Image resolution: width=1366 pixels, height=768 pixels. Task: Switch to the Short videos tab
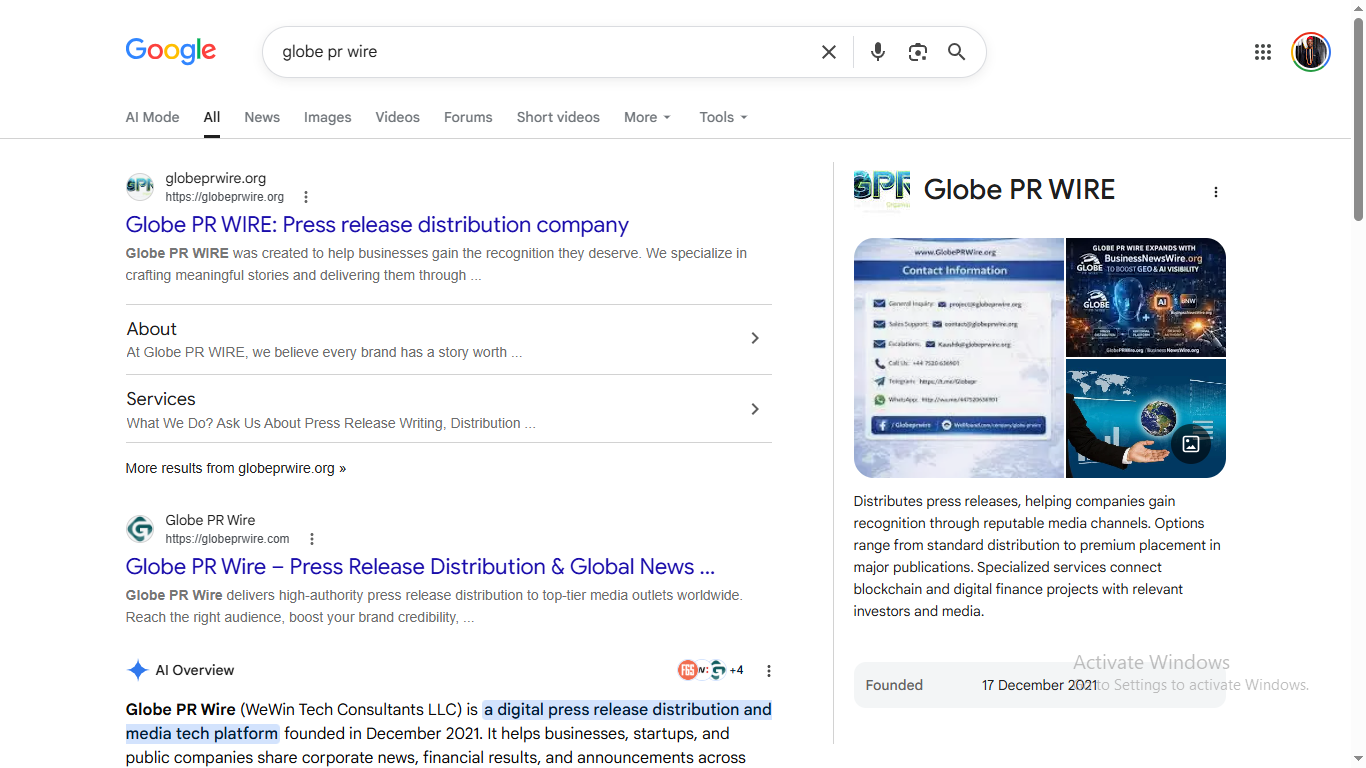[x=558, y=117]
